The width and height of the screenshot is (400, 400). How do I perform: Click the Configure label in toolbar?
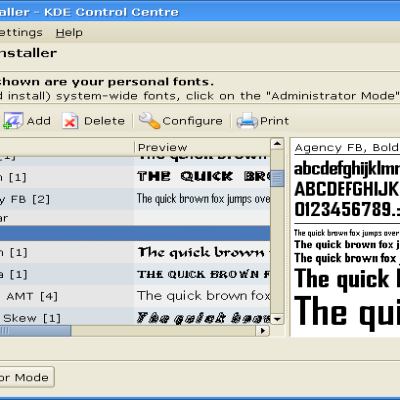[192, 121]
